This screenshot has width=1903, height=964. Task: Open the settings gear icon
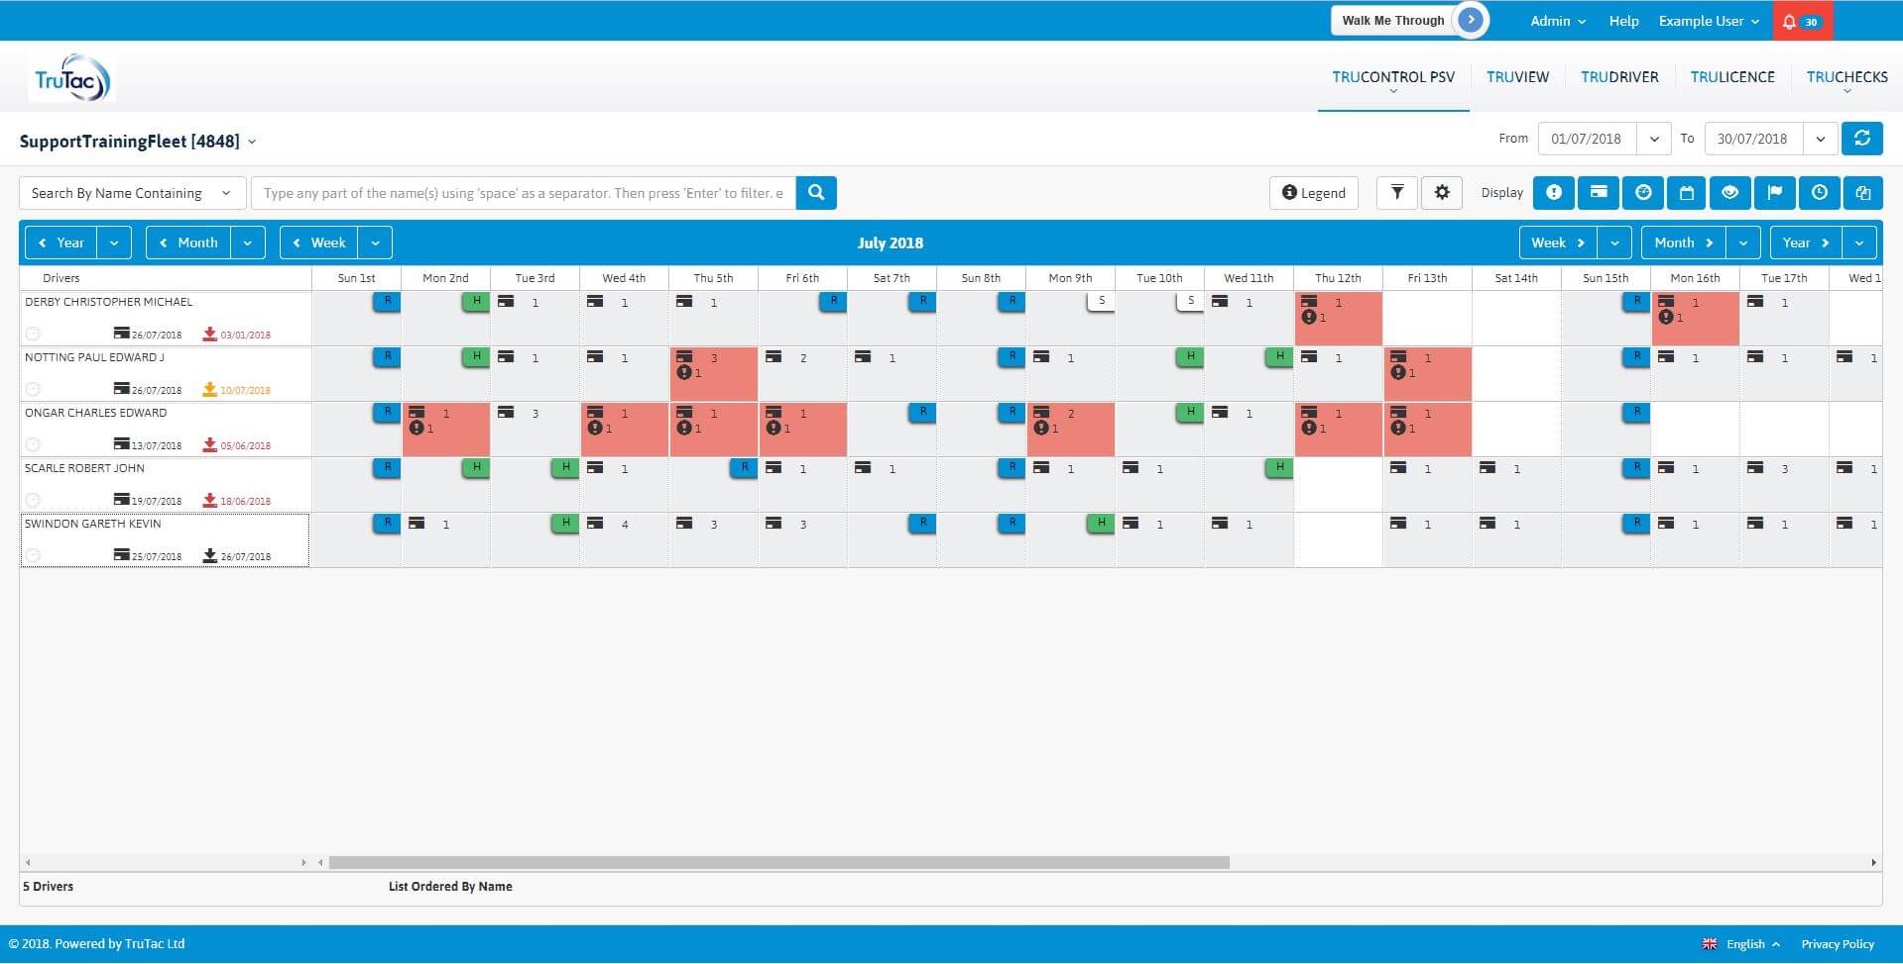click(1441, 193)
